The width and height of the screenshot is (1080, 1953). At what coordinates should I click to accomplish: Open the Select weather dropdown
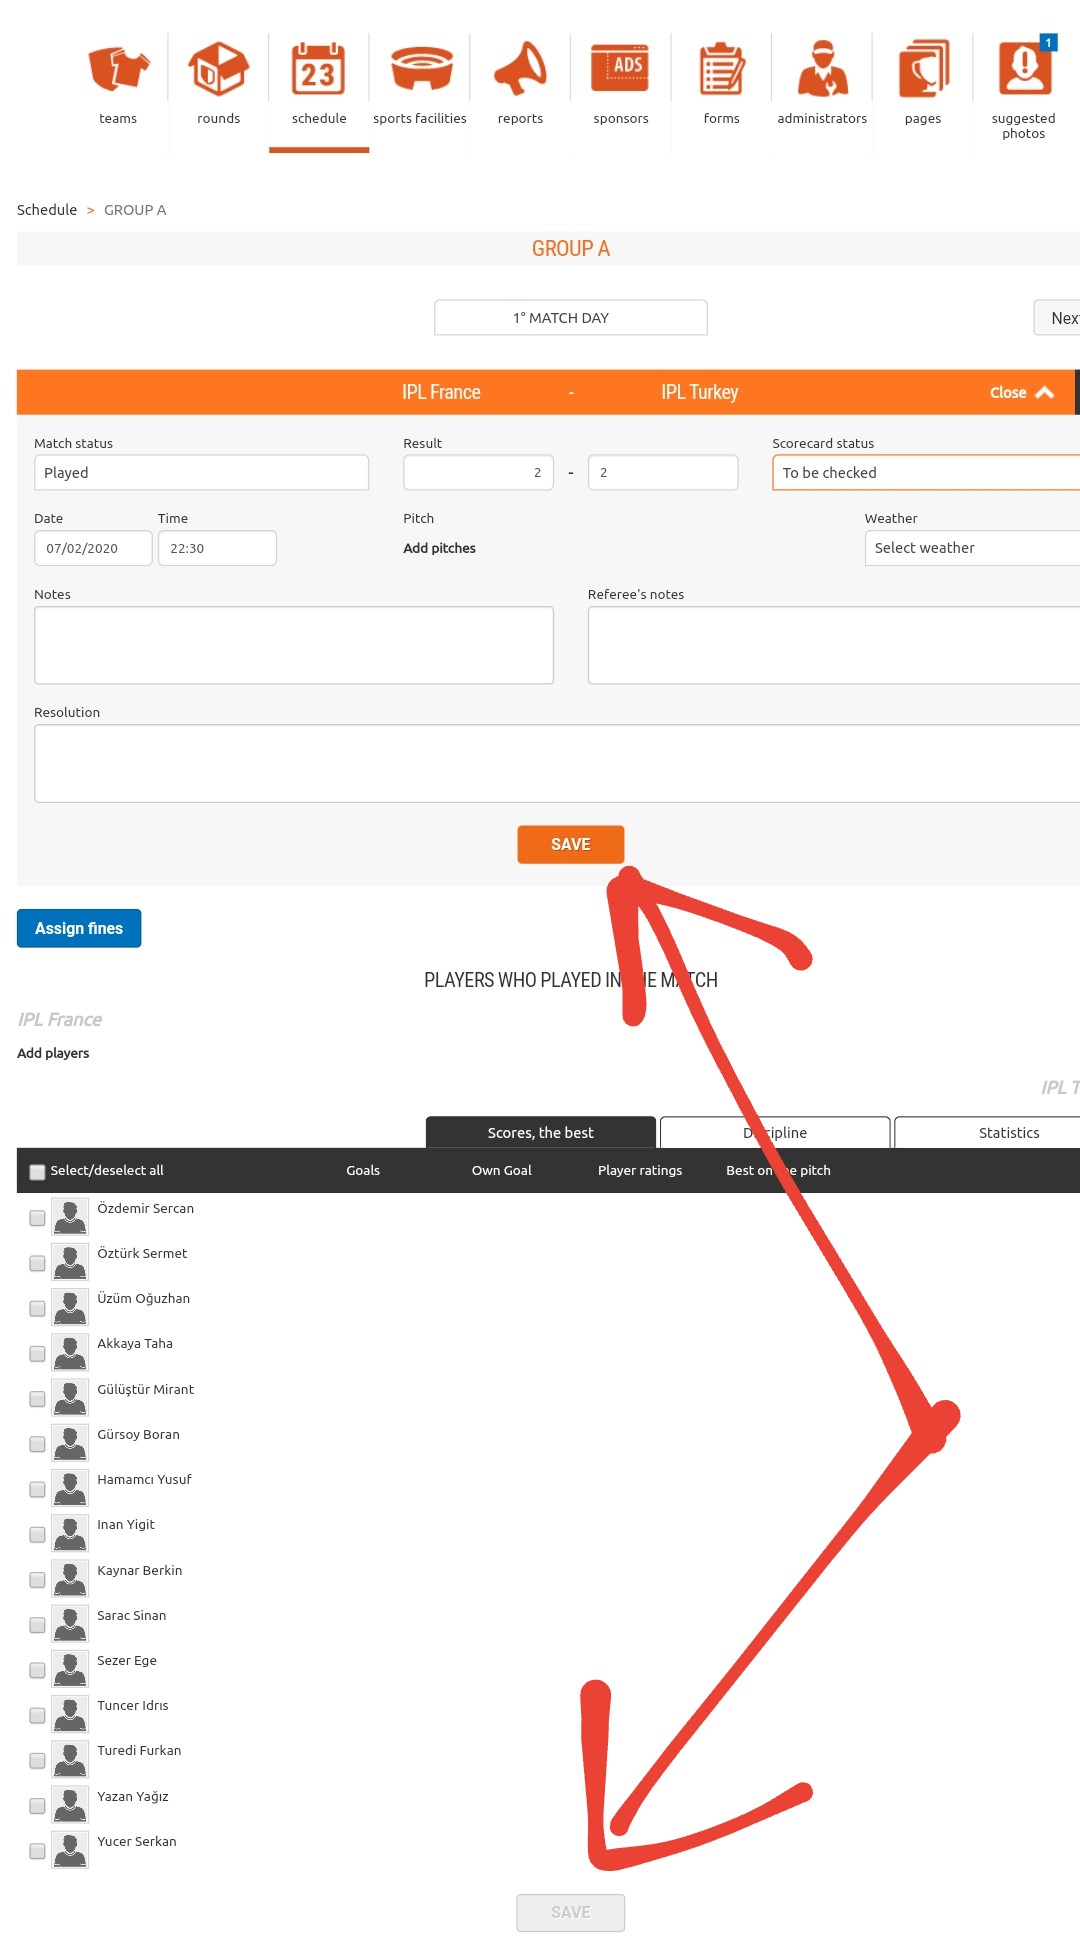point(972,548)
